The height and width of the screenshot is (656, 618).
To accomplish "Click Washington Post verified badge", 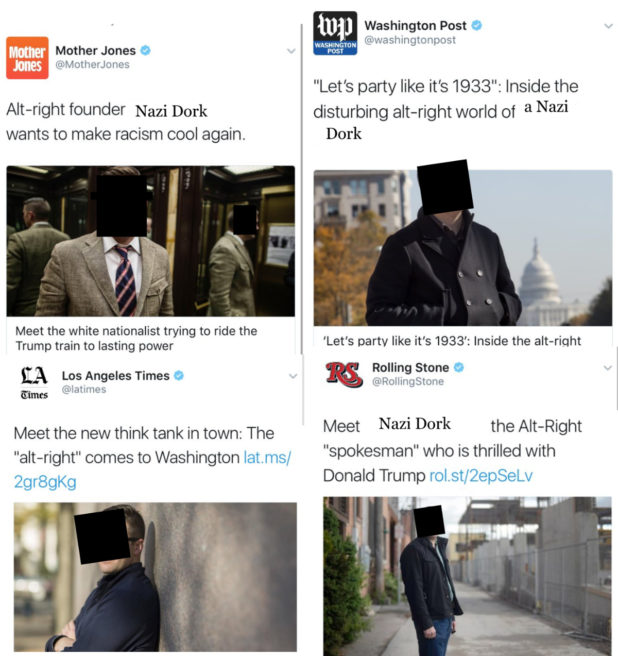I will point(477,26).
